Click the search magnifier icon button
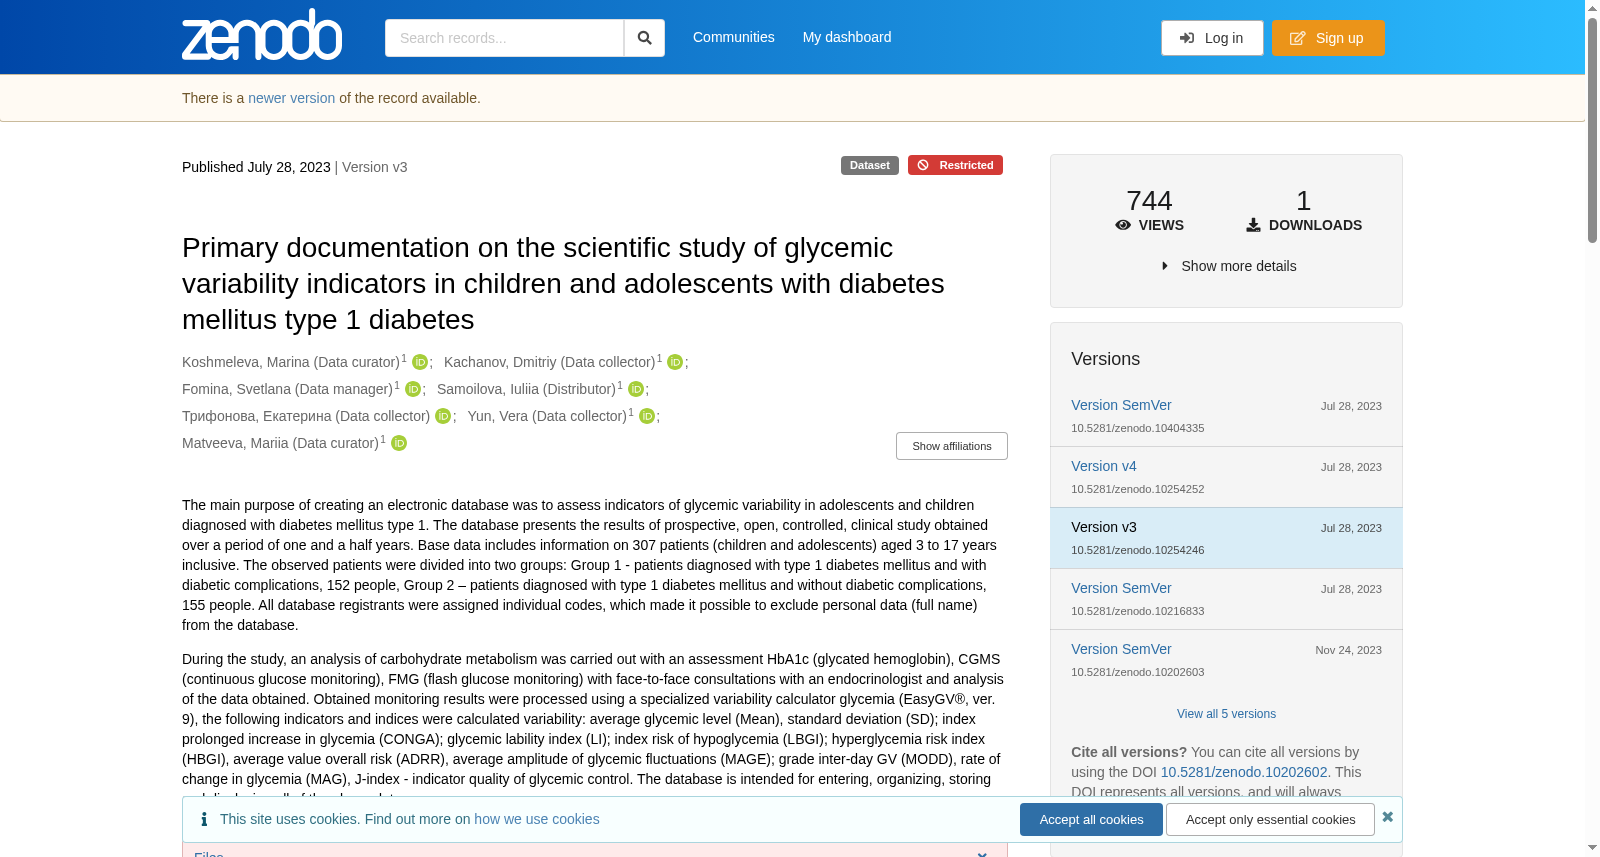Screen dimensions: 1600x857 point(645,38)
